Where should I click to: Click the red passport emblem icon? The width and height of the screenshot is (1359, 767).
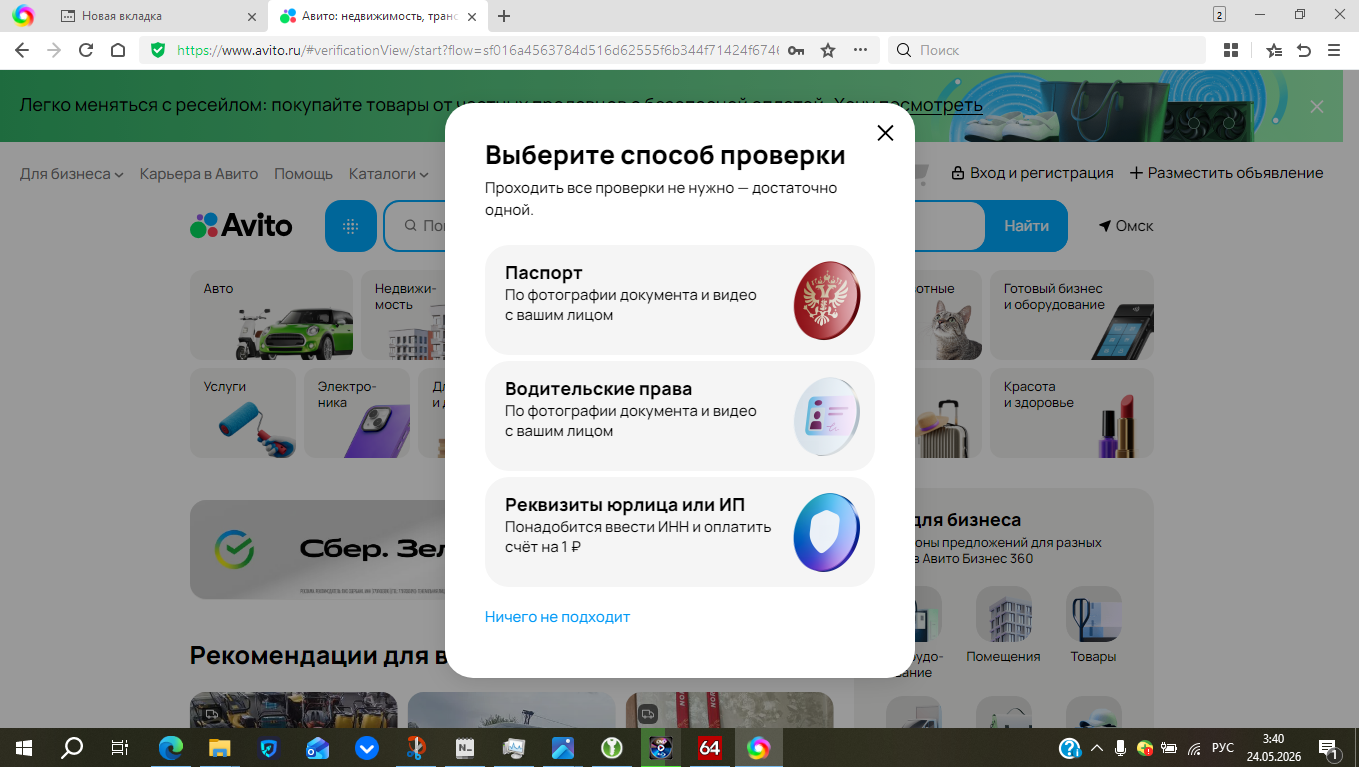(x=827, y=300)
